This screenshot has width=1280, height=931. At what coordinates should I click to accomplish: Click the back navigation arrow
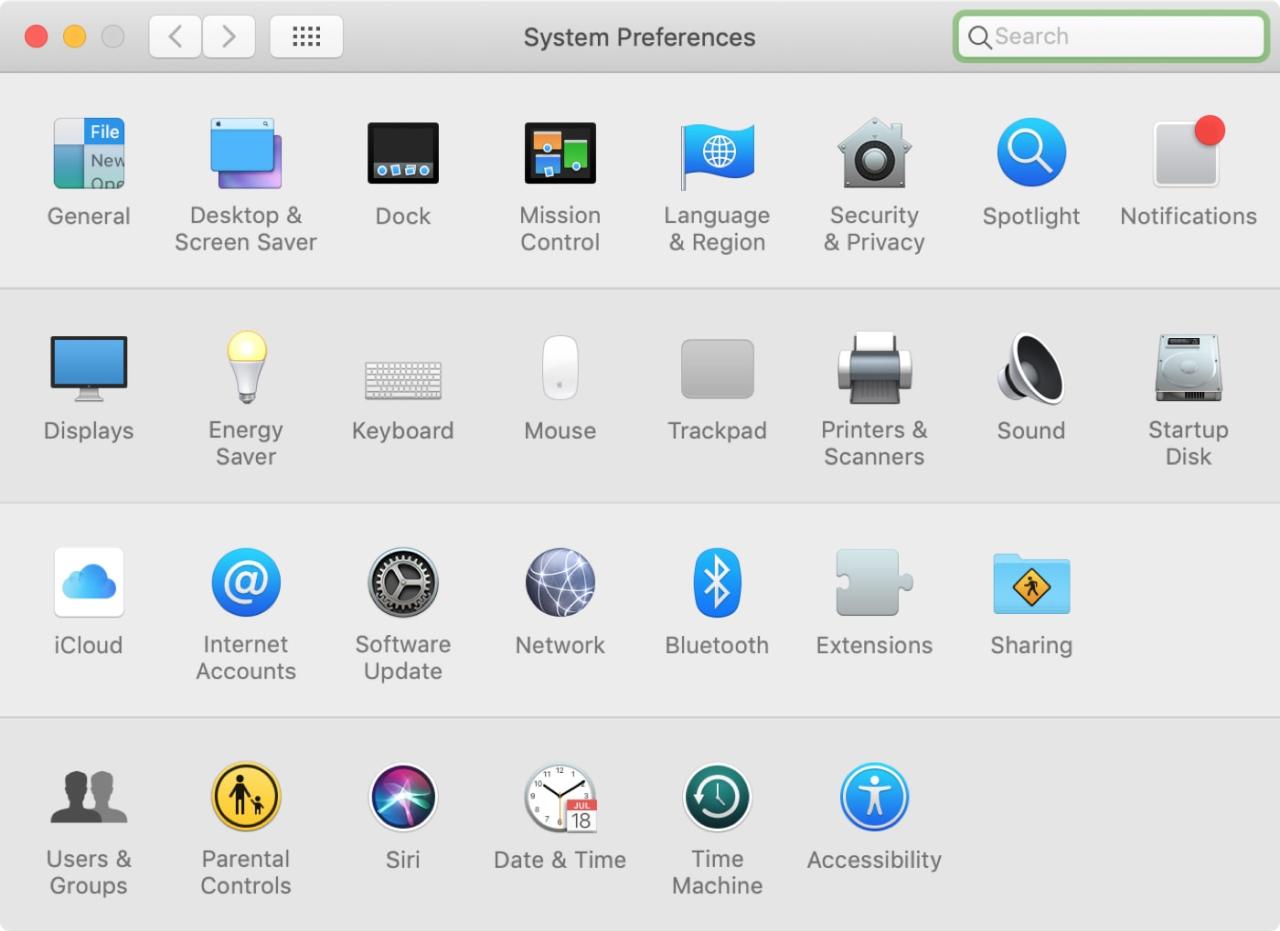[175, 36]
